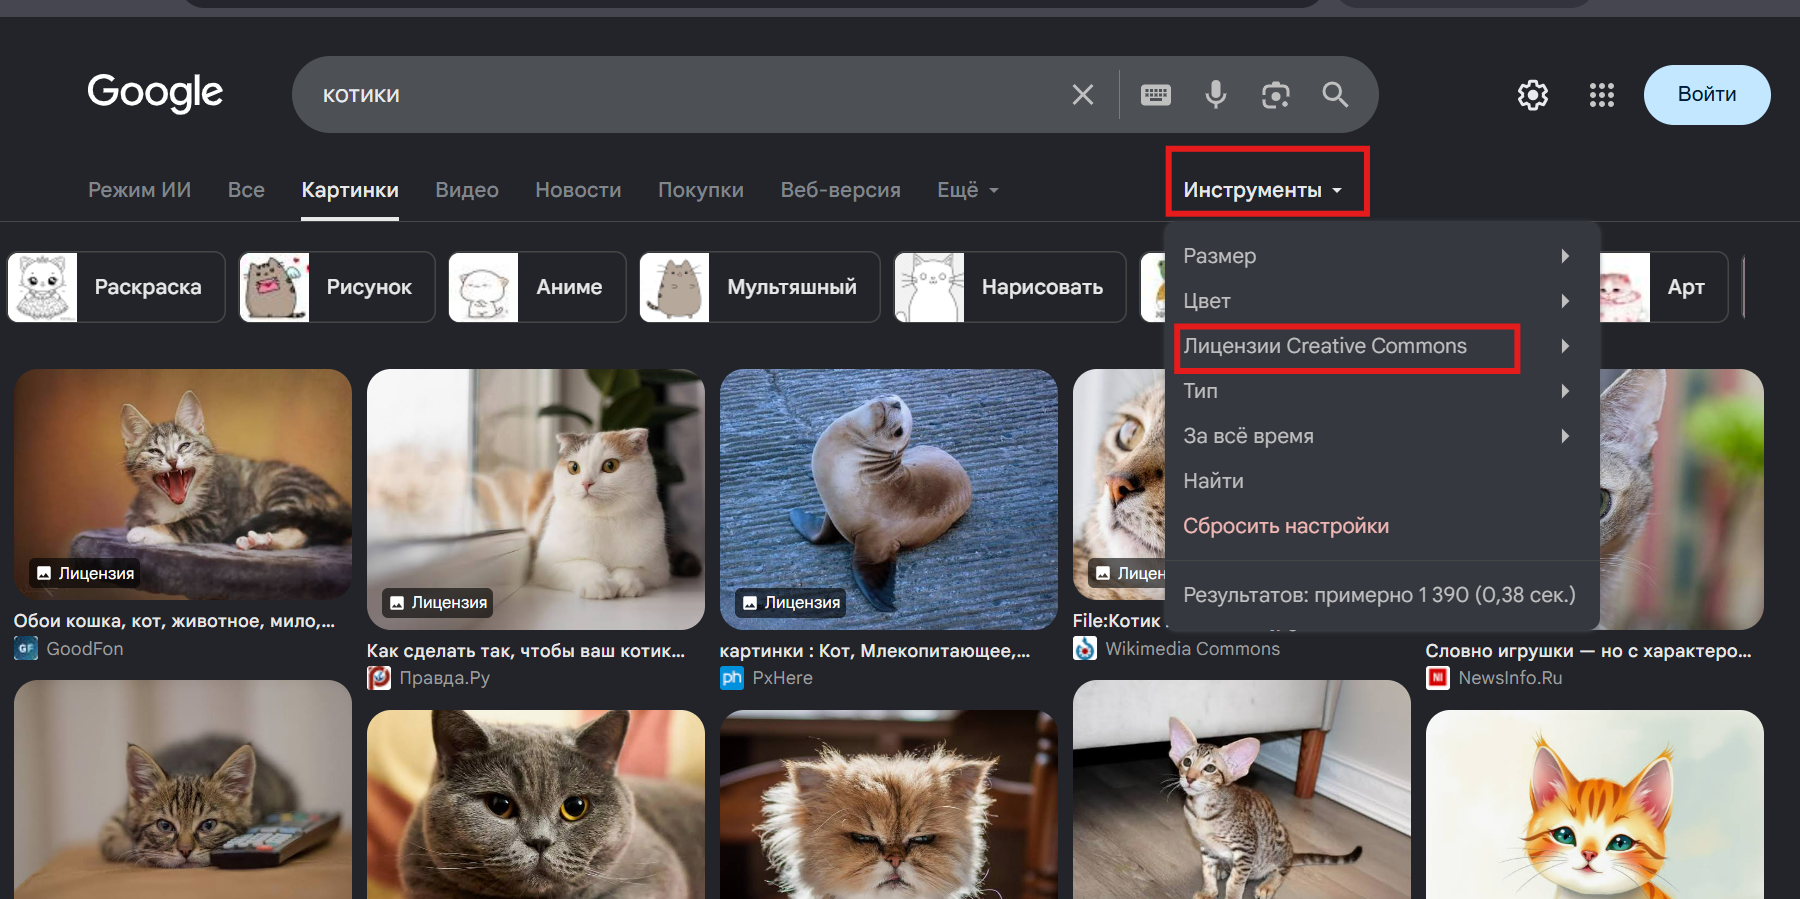Viewport: 1800px width, 899px height.
Task: Select the Аниме filter chip
Action: [537, 287]
